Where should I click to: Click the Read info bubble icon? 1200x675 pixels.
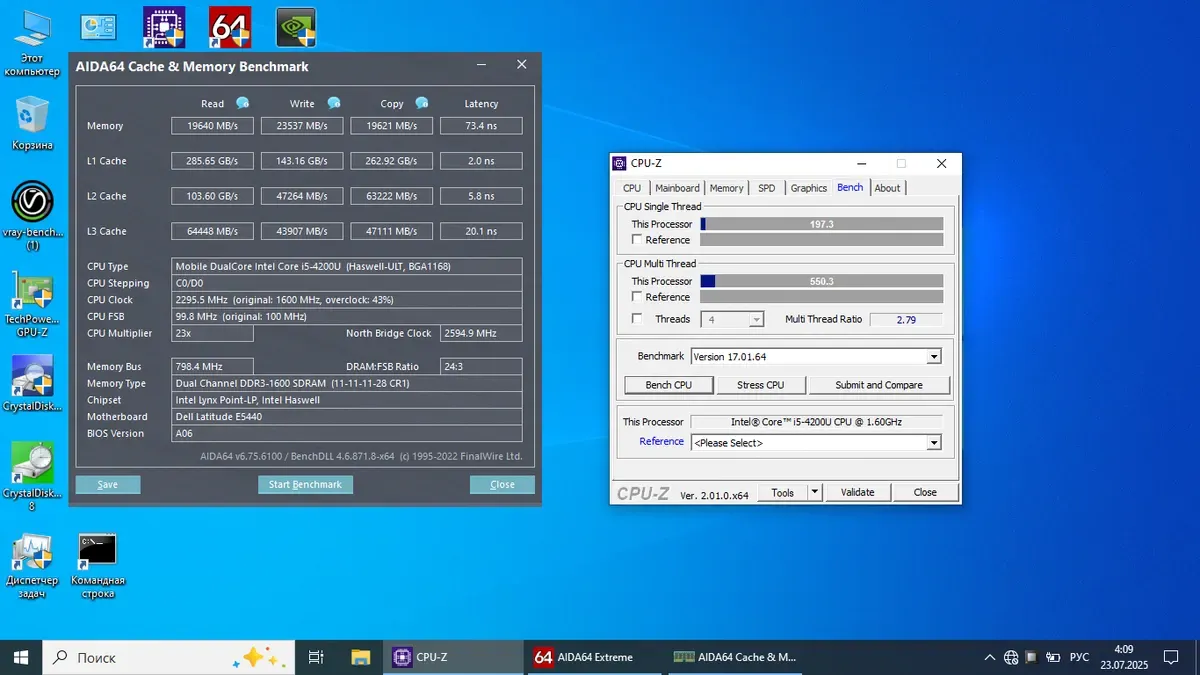click(x=242, y=103)
